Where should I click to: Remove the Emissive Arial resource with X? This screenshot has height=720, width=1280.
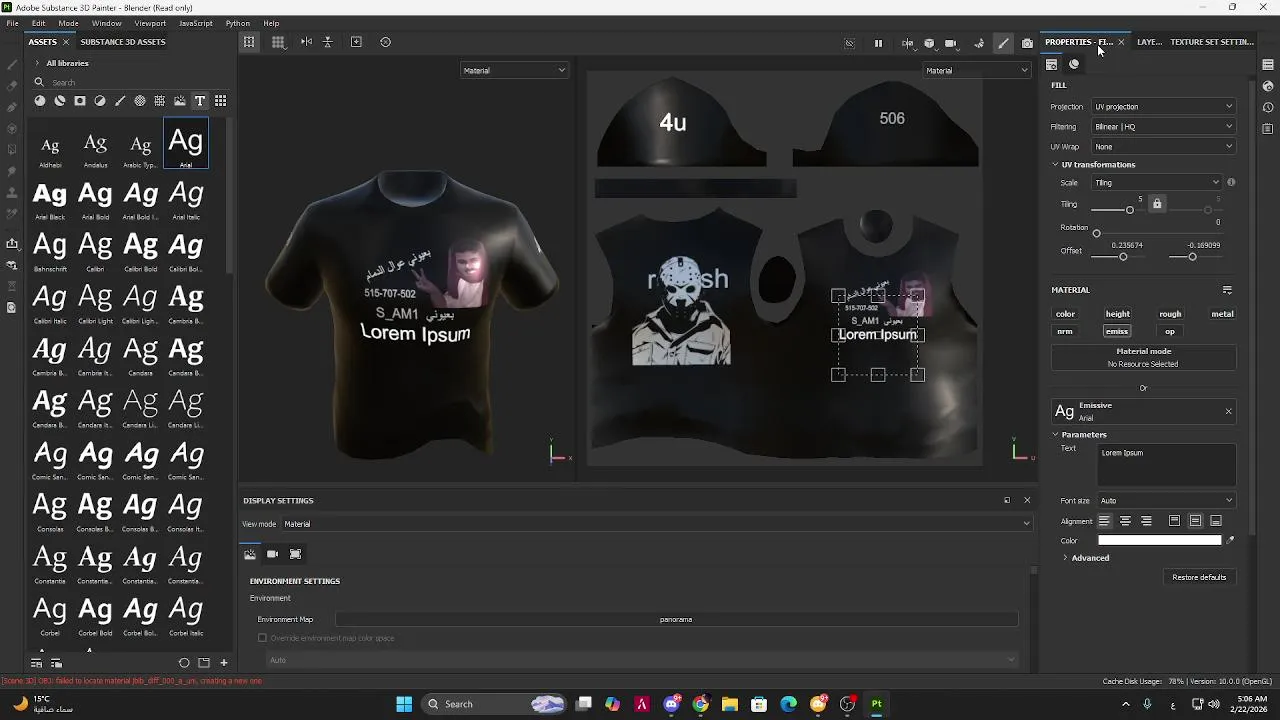click(1228, 411)
